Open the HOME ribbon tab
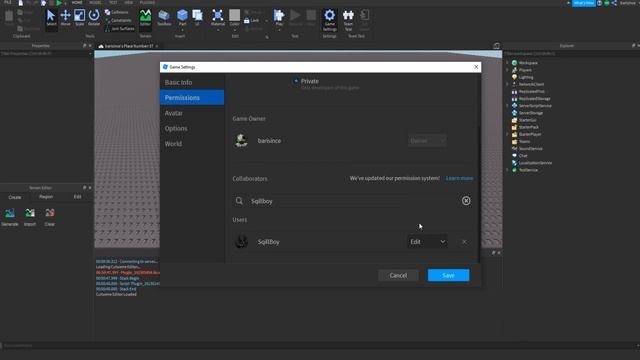The image size is (640, 360). pyautogui.click(x=77, y=2)
